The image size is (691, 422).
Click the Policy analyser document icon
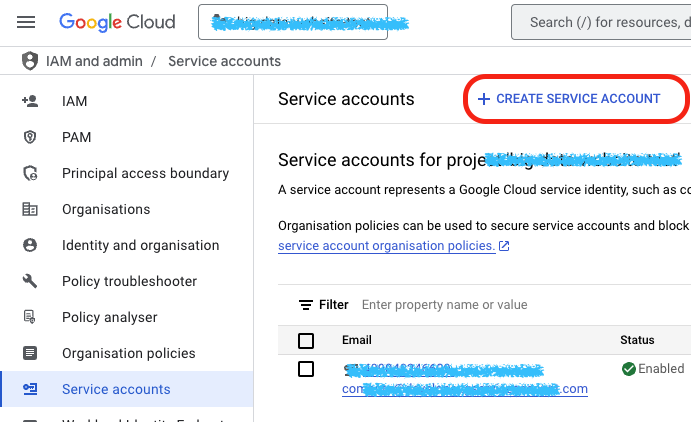30,317
